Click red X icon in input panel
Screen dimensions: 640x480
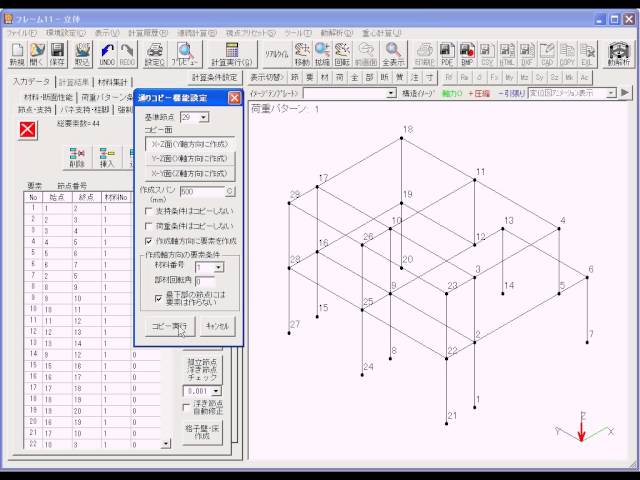(x=27, y=130)
